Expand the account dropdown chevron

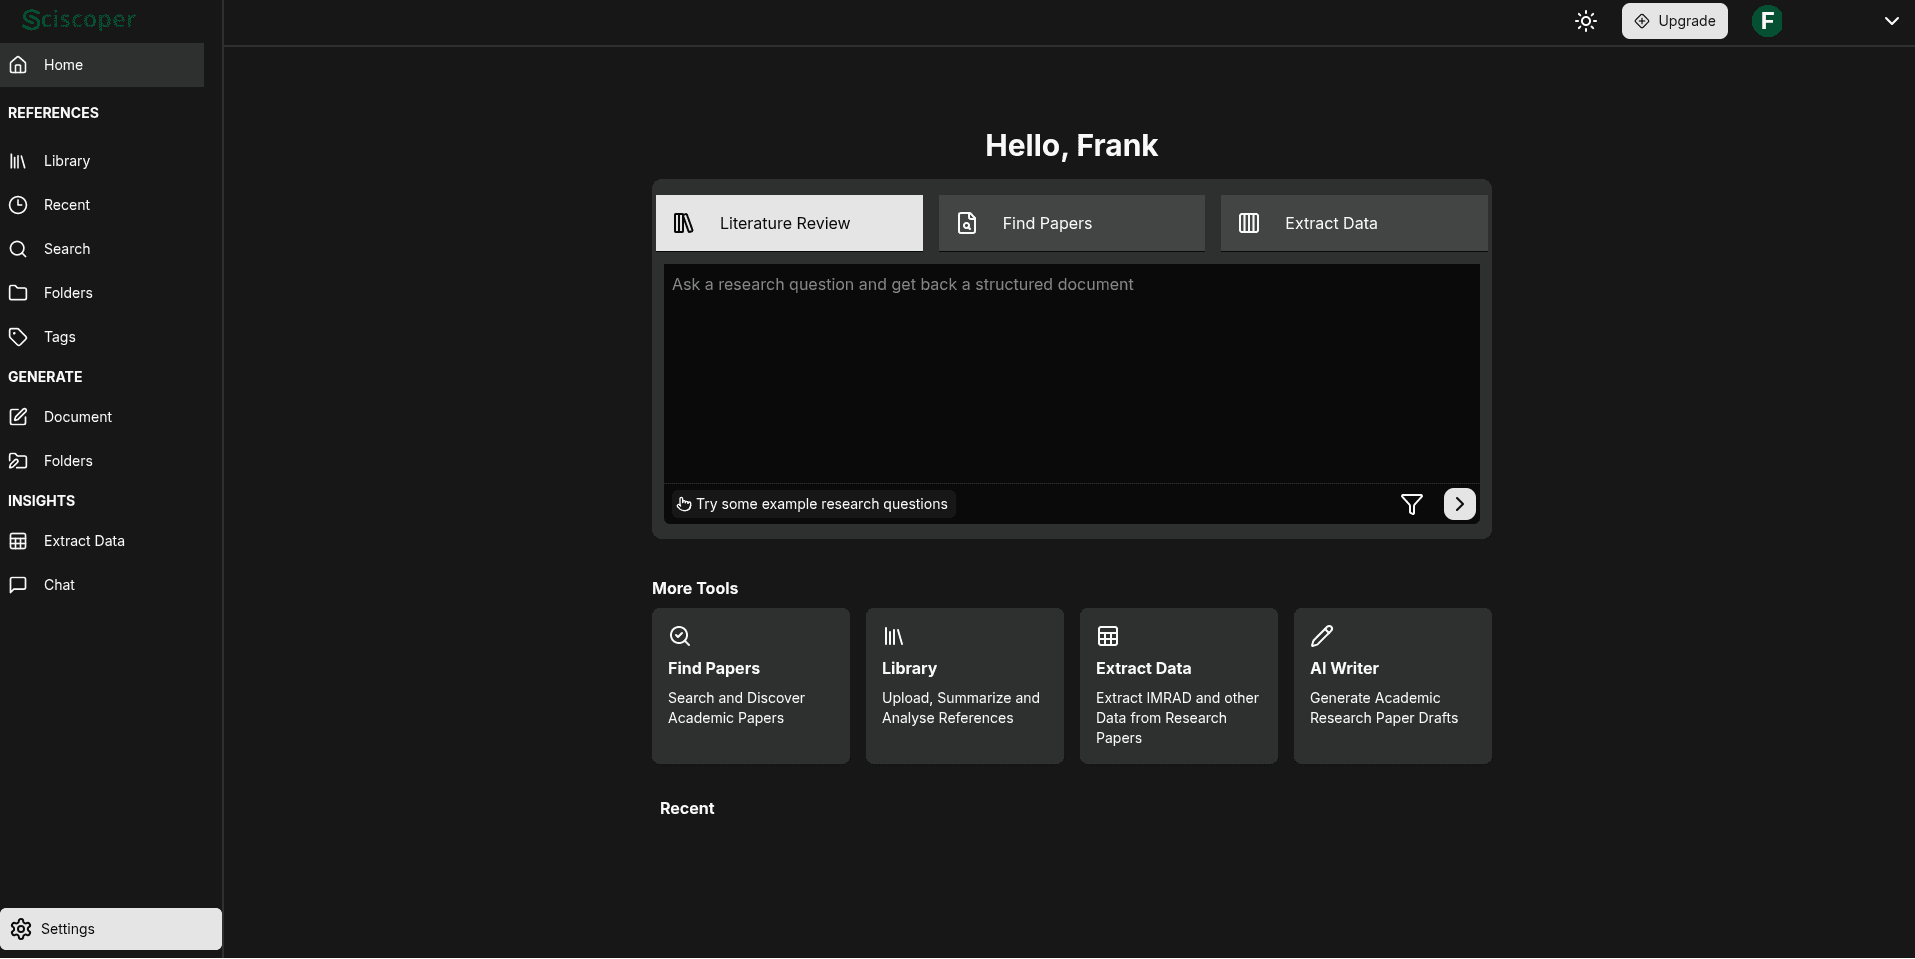(1891, 21)
